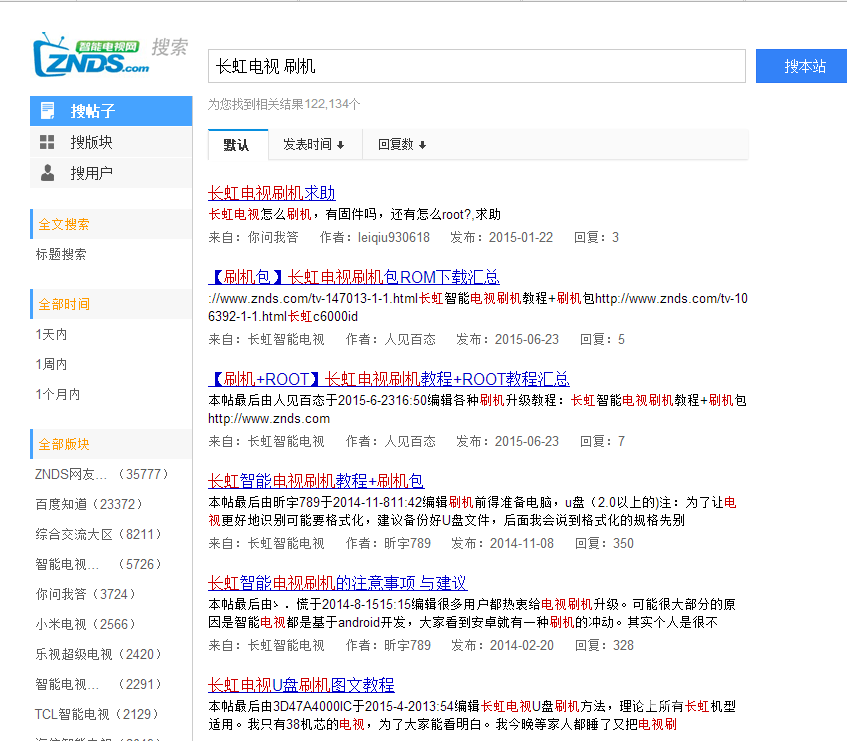Viewport: 847px width, 741px height.
Task: Select the 默认 sort tab
Action: [x=238, y=145]
